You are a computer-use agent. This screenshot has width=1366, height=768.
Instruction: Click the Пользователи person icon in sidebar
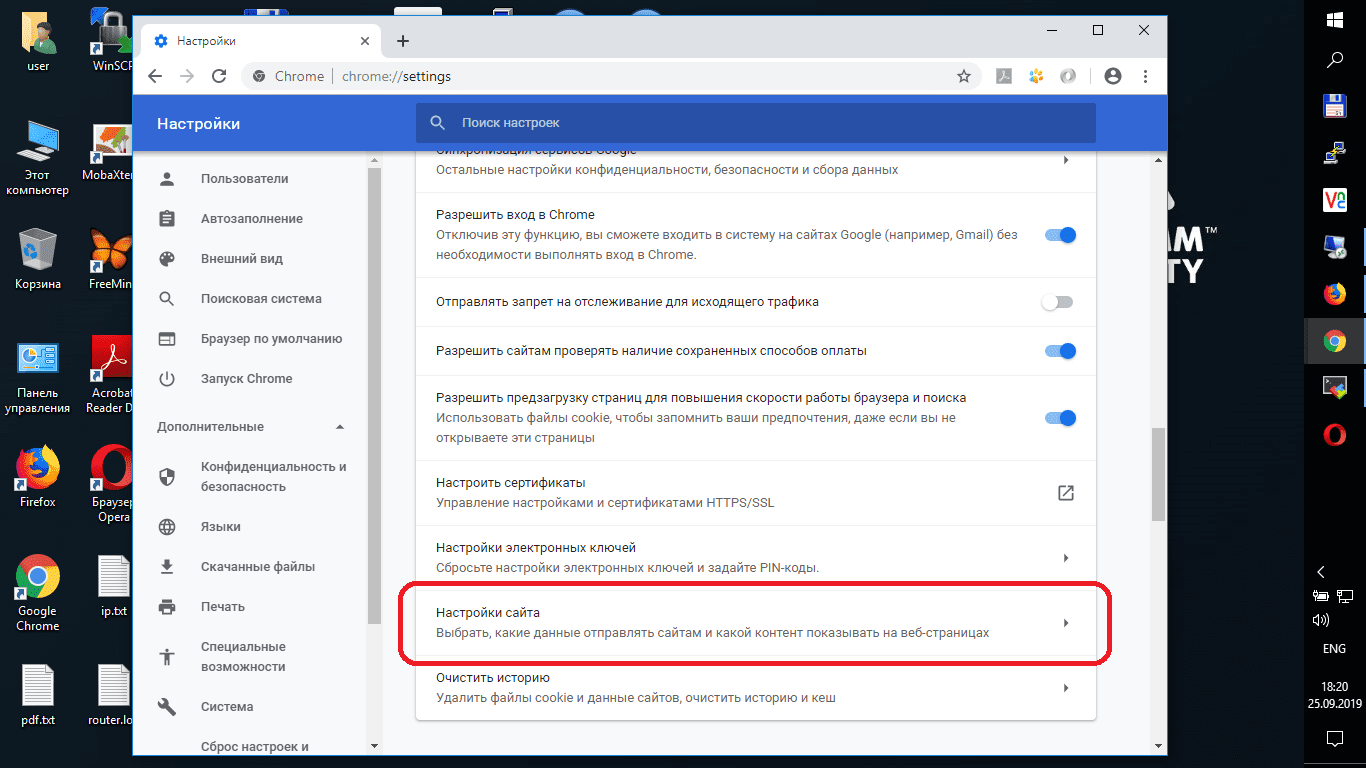[167, 179]
